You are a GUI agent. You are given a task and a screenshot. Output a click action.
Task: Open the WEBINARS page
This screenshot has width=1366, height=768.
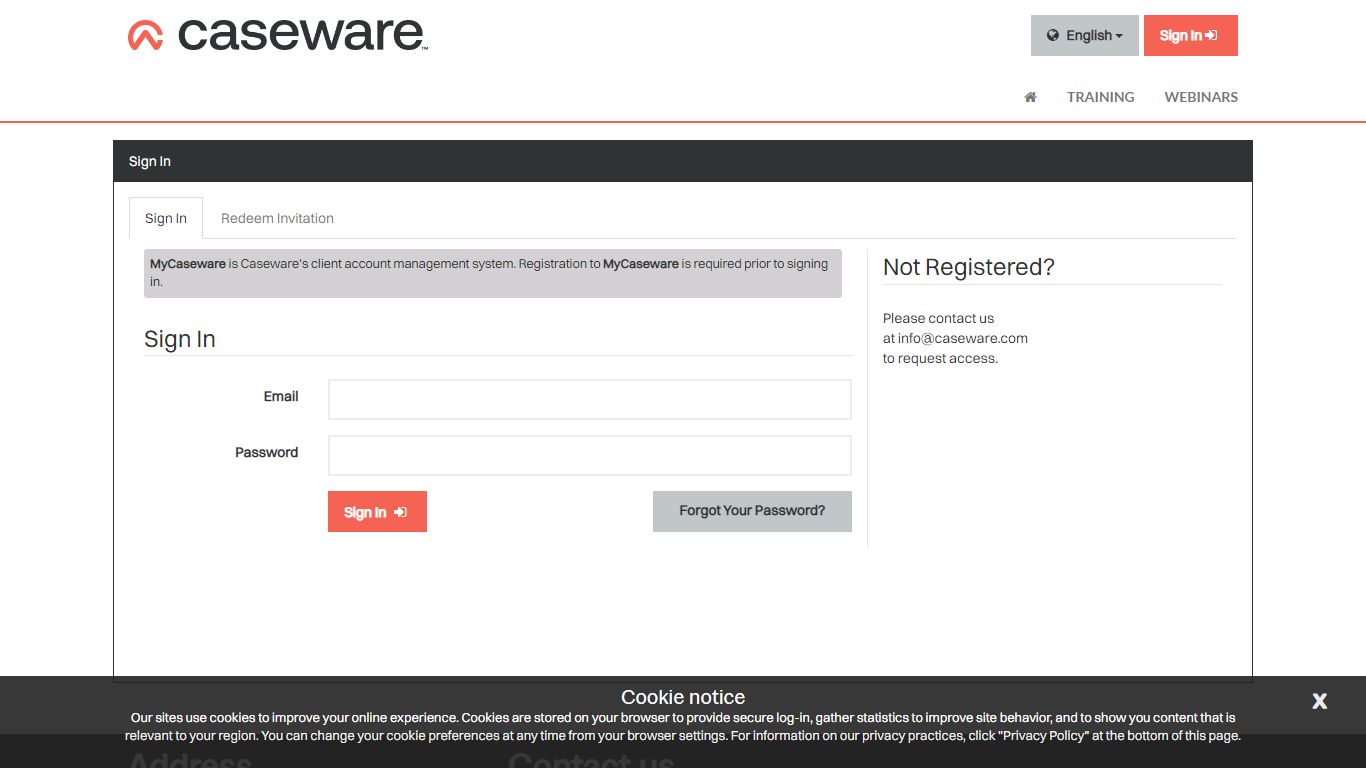point(1200,96)
